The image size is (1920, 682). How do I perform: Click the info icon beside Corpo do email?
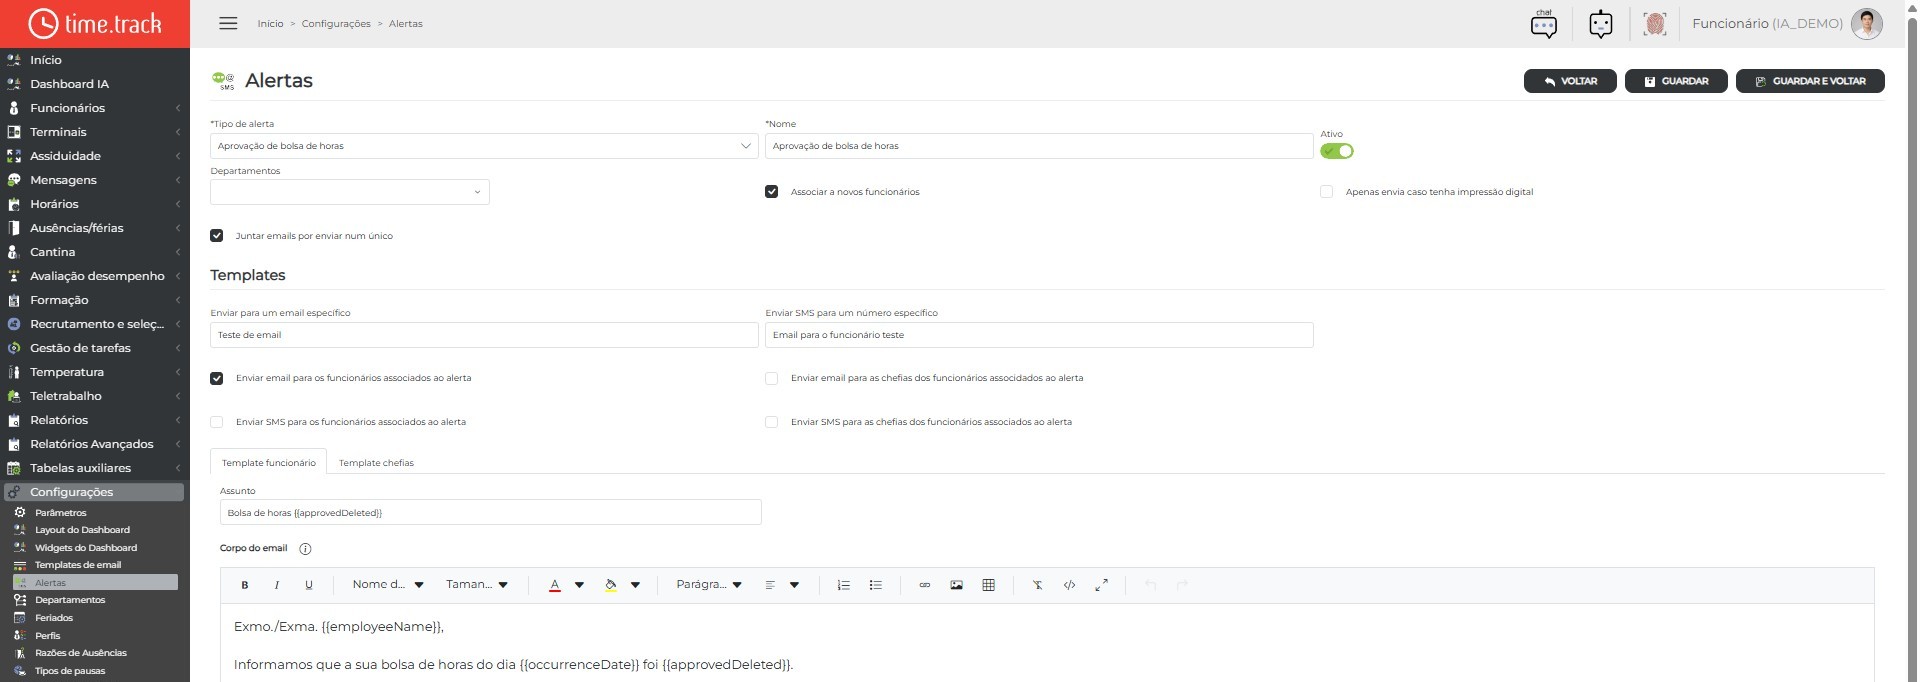(x=306, y=549)
